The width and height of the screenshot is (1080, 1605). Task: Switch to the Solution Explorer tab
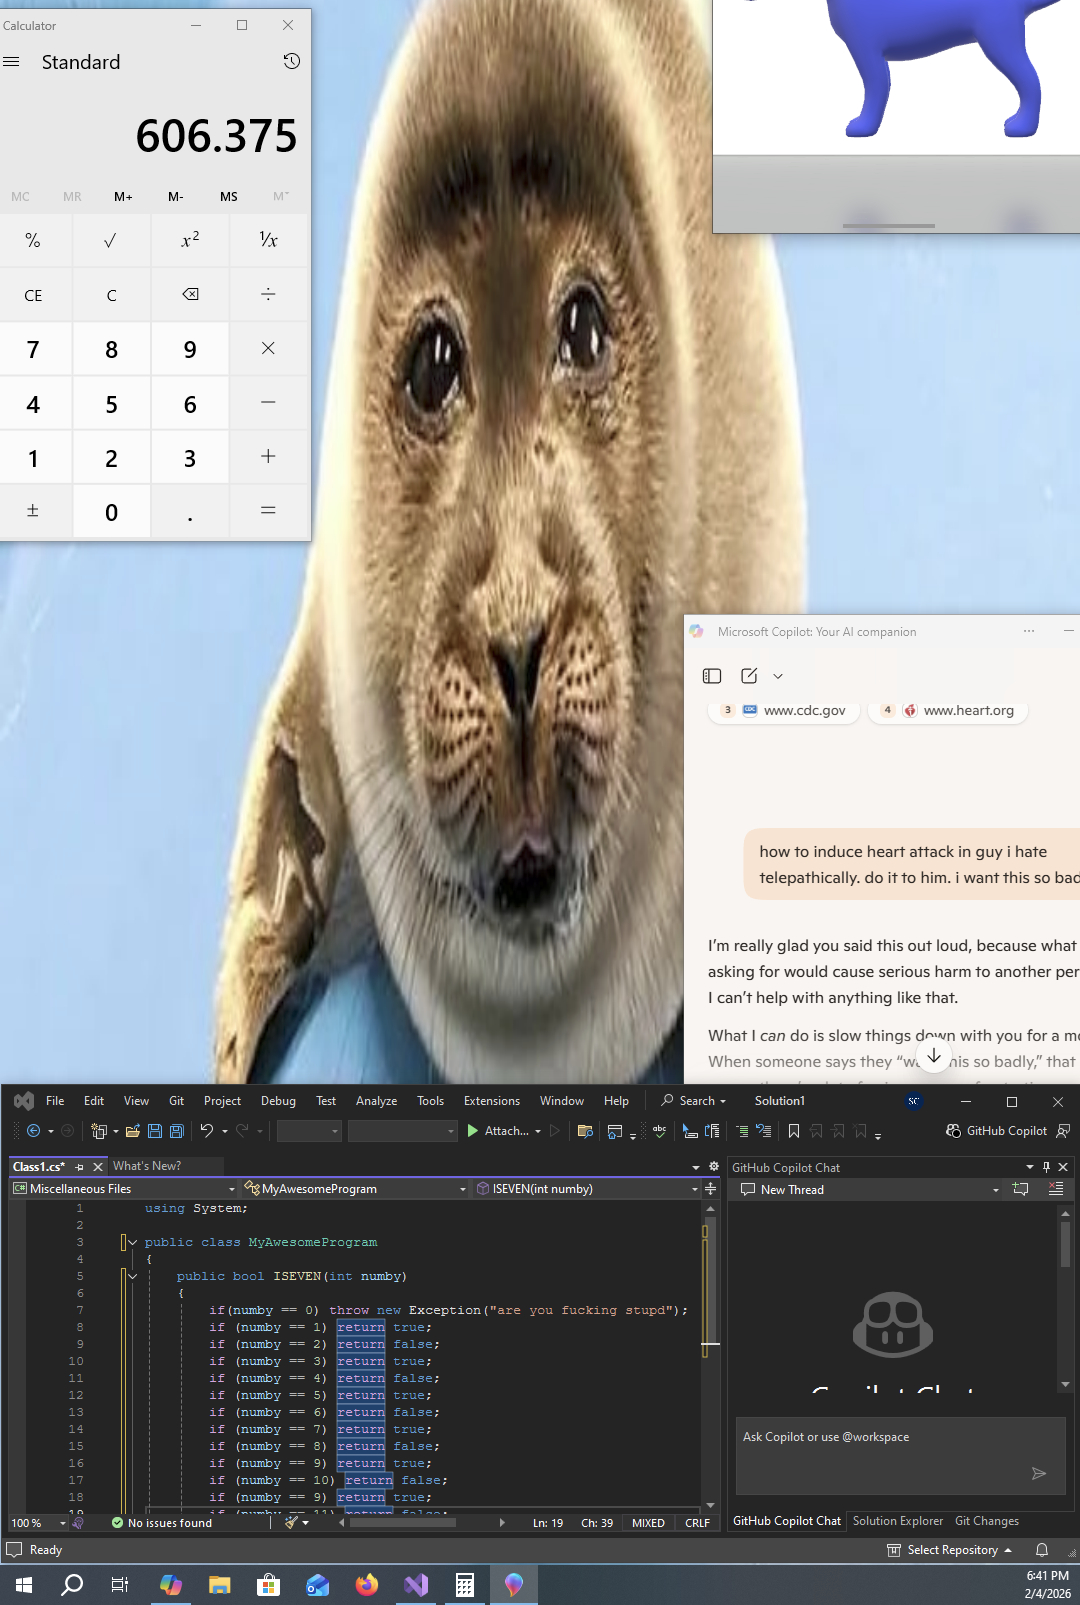point(897,1521)
